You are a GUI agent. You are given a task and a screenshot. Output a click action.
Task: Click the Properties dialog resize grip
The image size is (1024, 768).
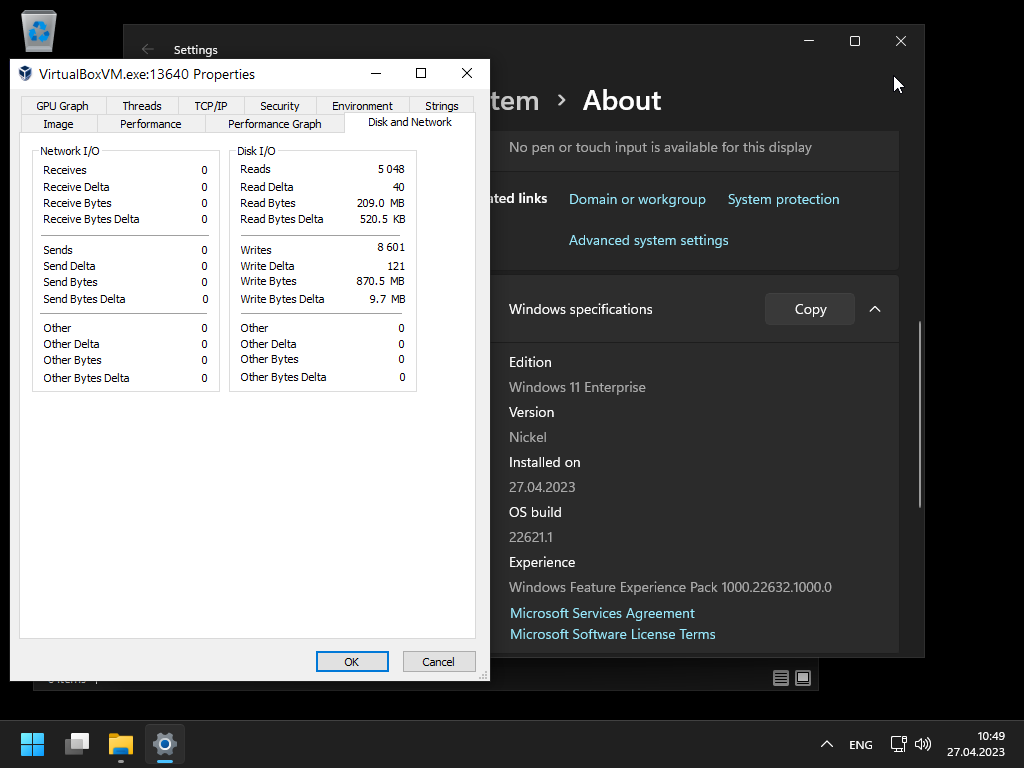point(483,675)
